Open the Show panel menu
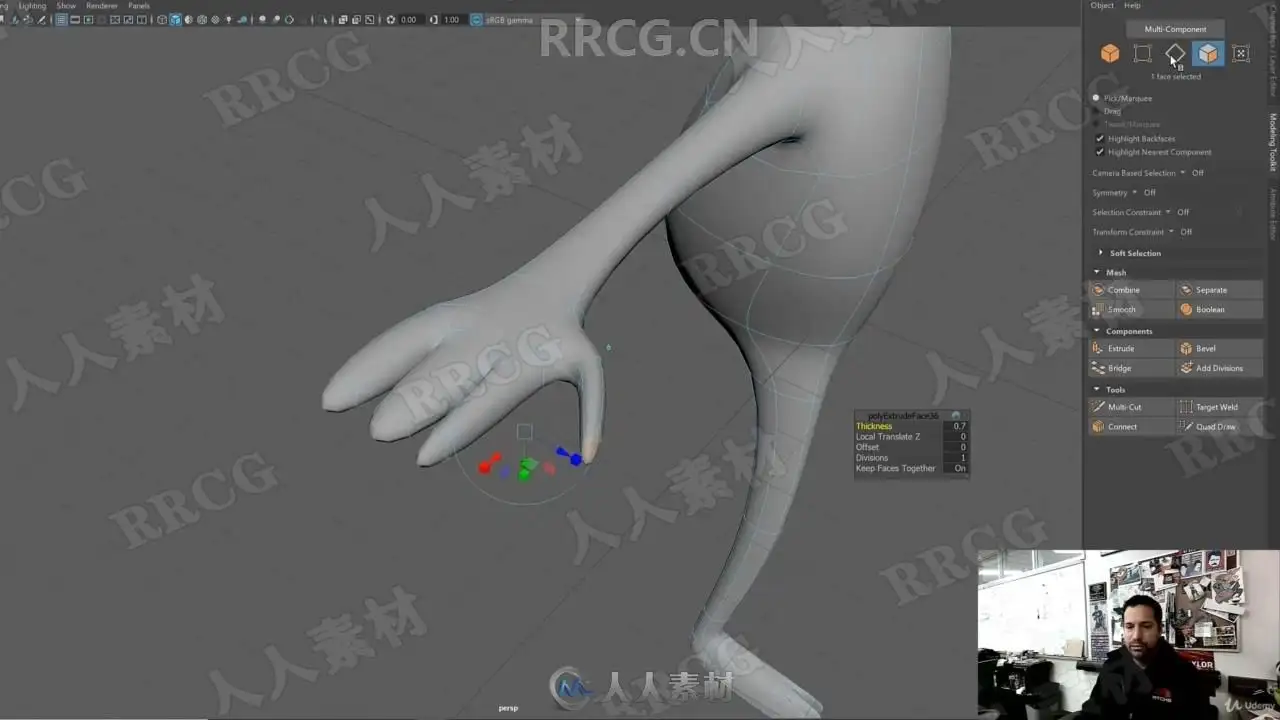Viewport: 1280px width, 720px height. pos(66,5)
